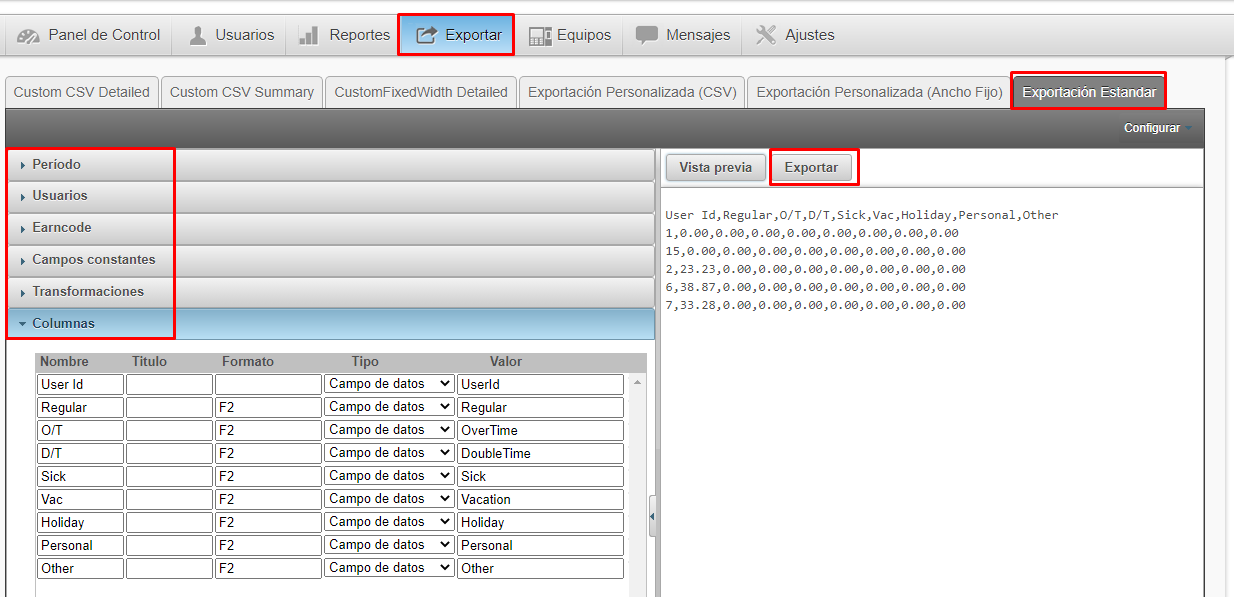Click the Exportar share arrow icon

point(427,35)
